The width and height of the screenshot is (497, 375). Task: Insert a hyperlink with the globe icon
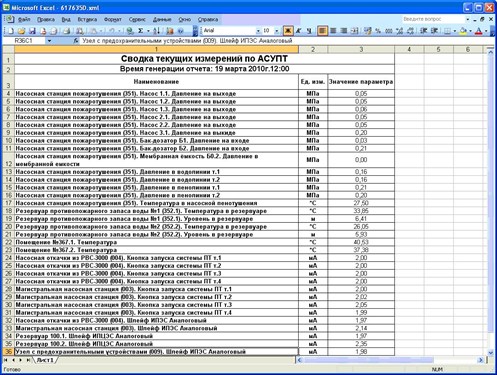(x=130, y=31)
